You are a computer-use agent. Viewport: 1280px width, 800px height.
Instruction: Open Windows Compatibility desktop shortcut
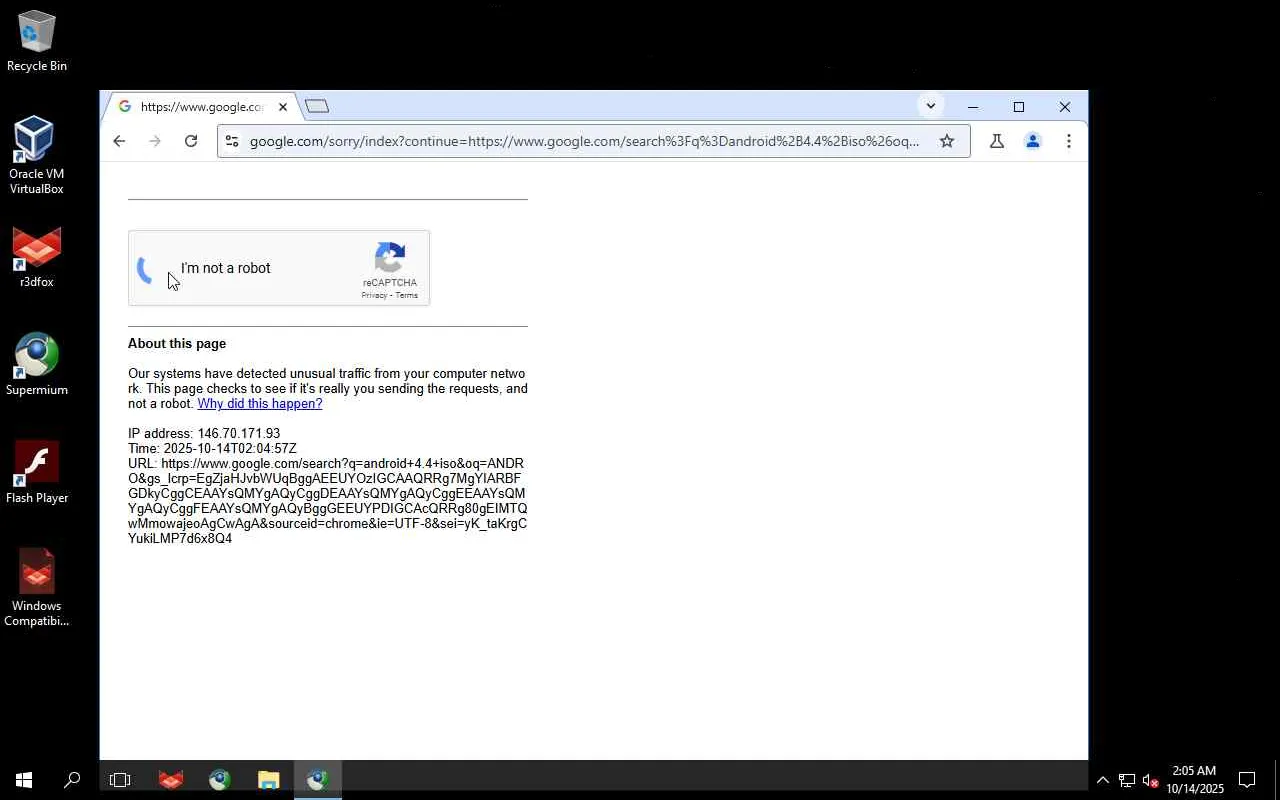pos(37,588)
